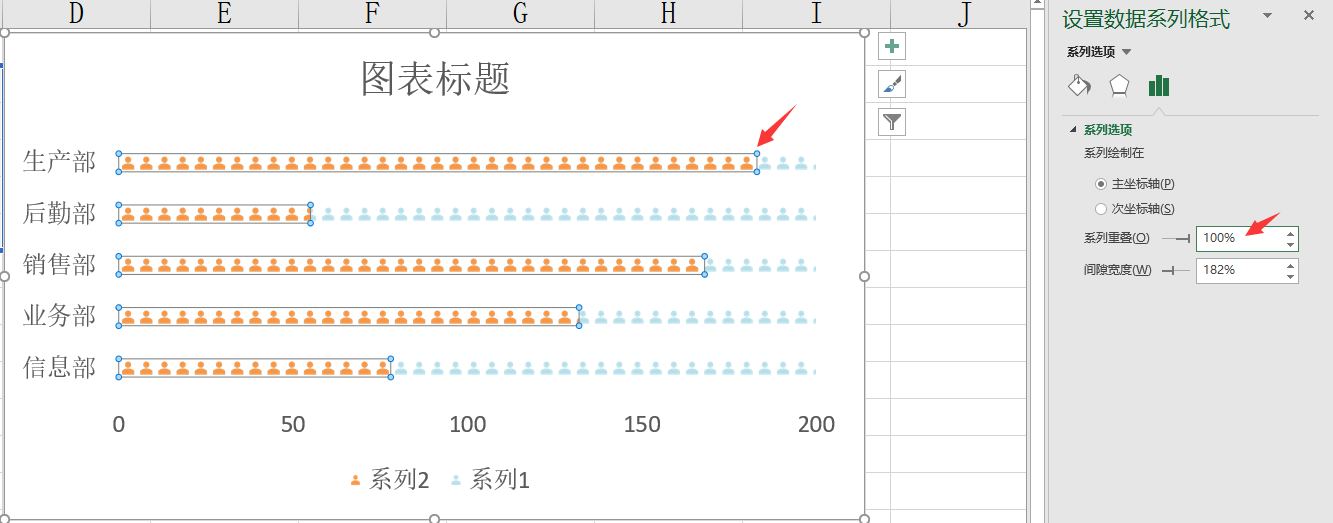Click the chart title 图表标题

(435, 78)
